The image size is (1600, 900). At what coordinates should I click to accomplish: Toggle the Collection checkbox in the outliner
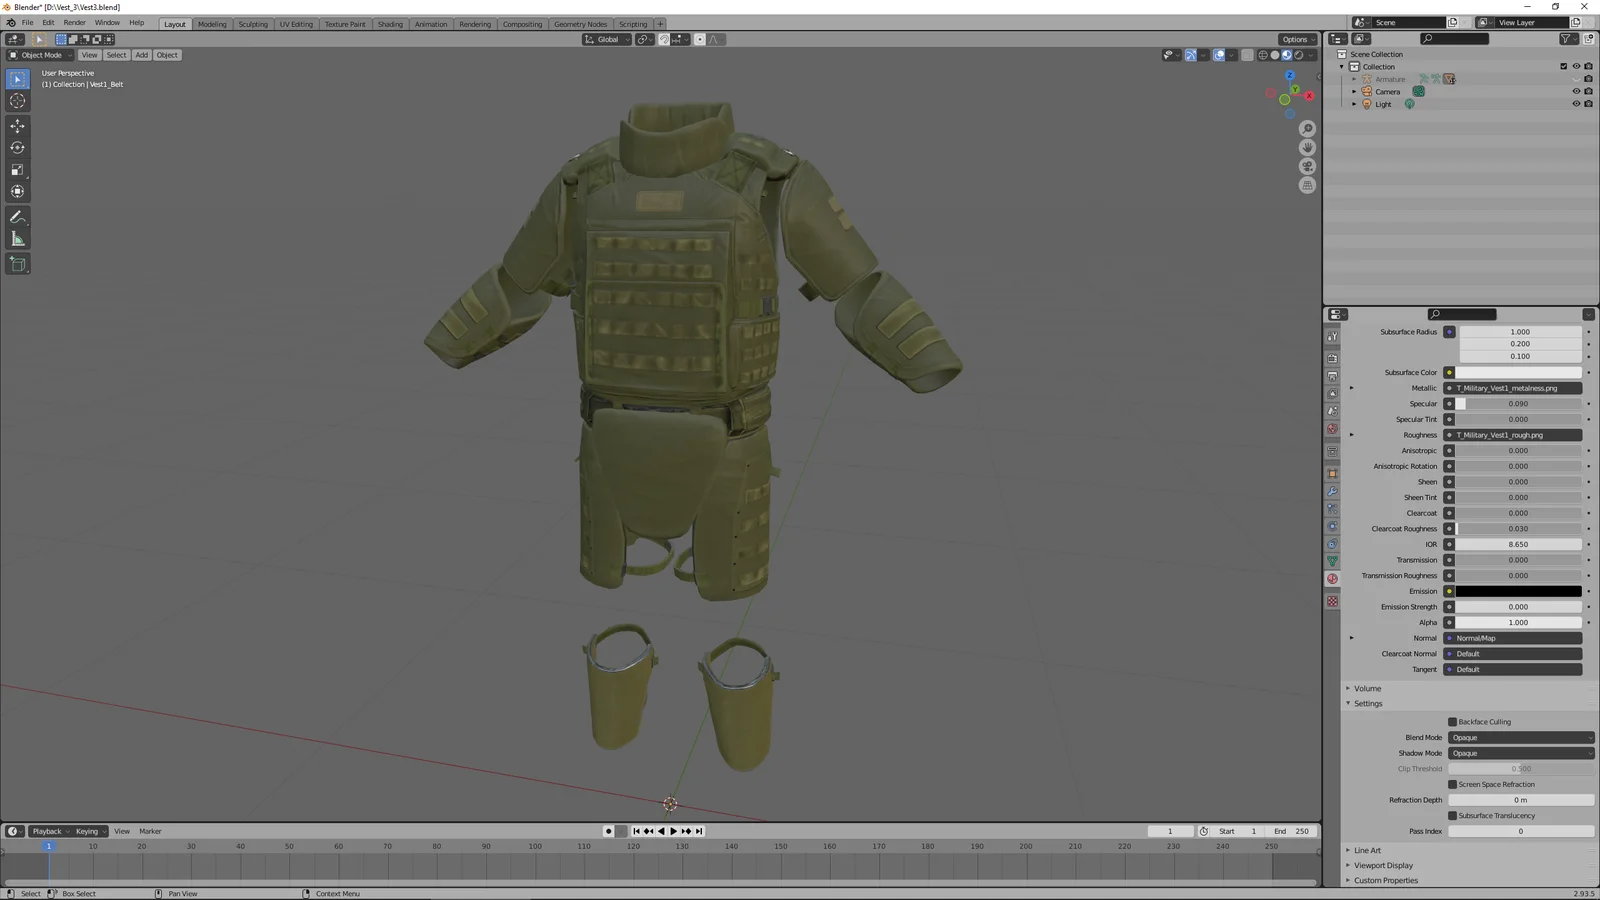[1564, 66]
